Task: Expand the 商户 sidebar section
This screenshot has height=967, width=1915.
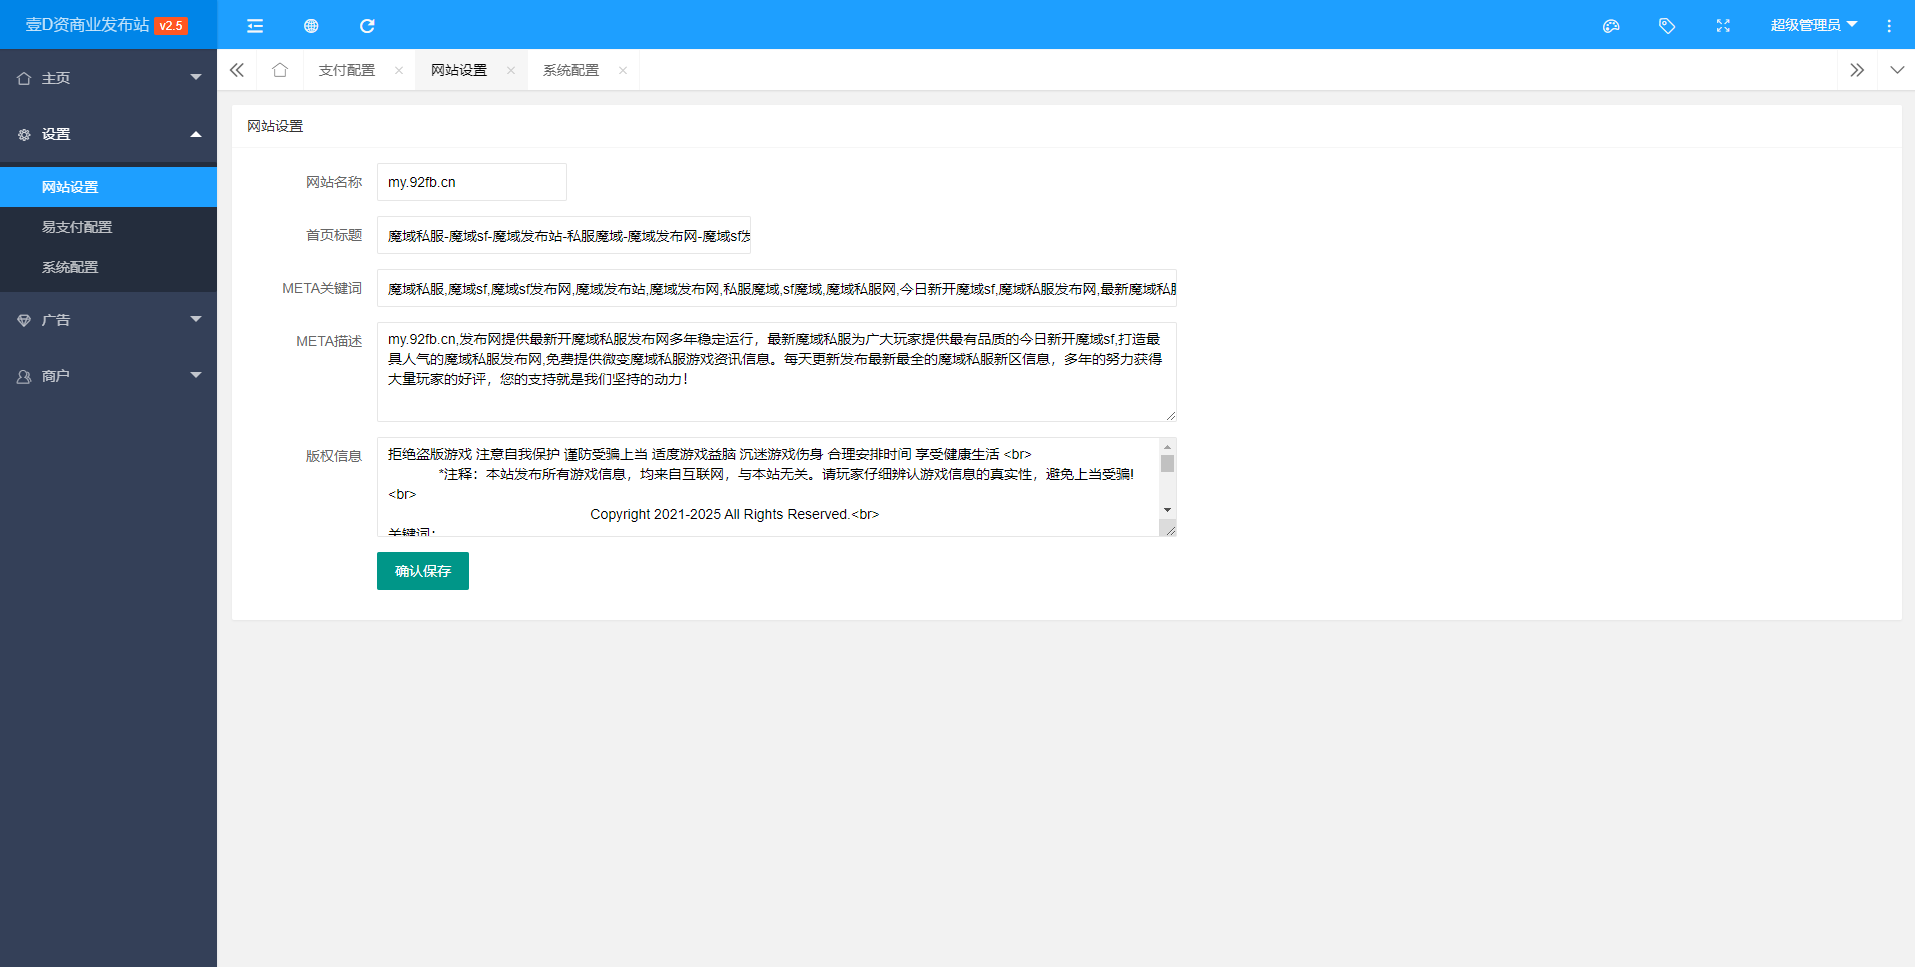Action: point(108,376)
